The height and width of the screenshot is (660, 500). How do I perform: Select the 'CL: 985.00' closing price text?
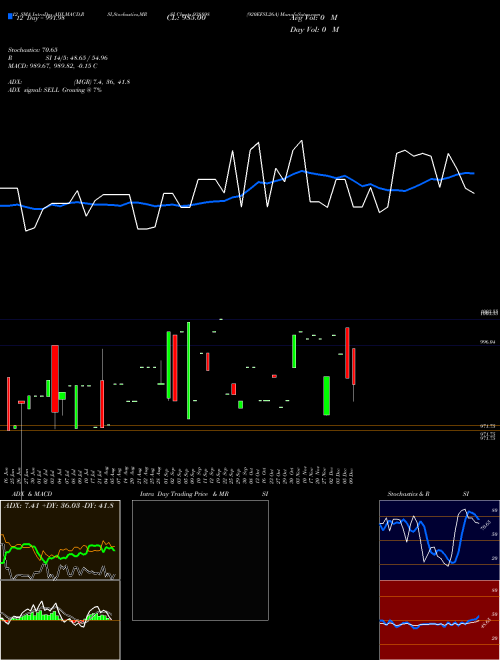(x=186, y=18)
